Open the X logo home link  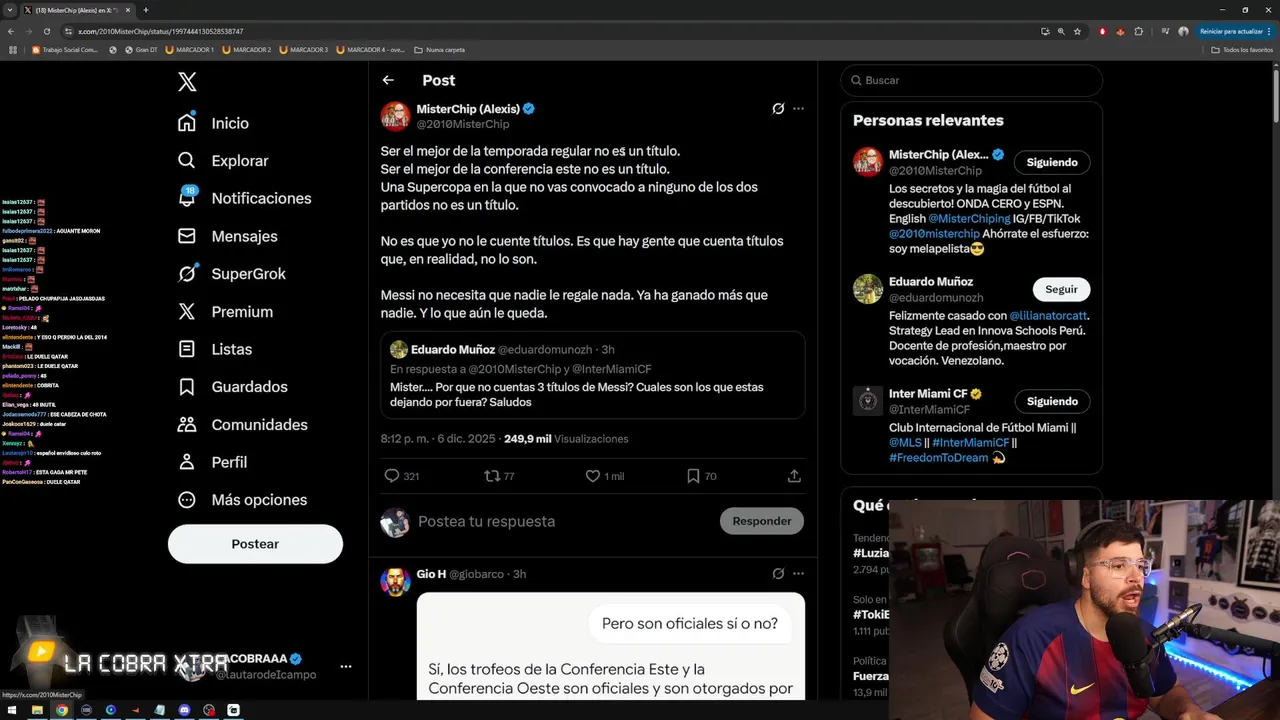pyautogui.click(x=187, y=82)
